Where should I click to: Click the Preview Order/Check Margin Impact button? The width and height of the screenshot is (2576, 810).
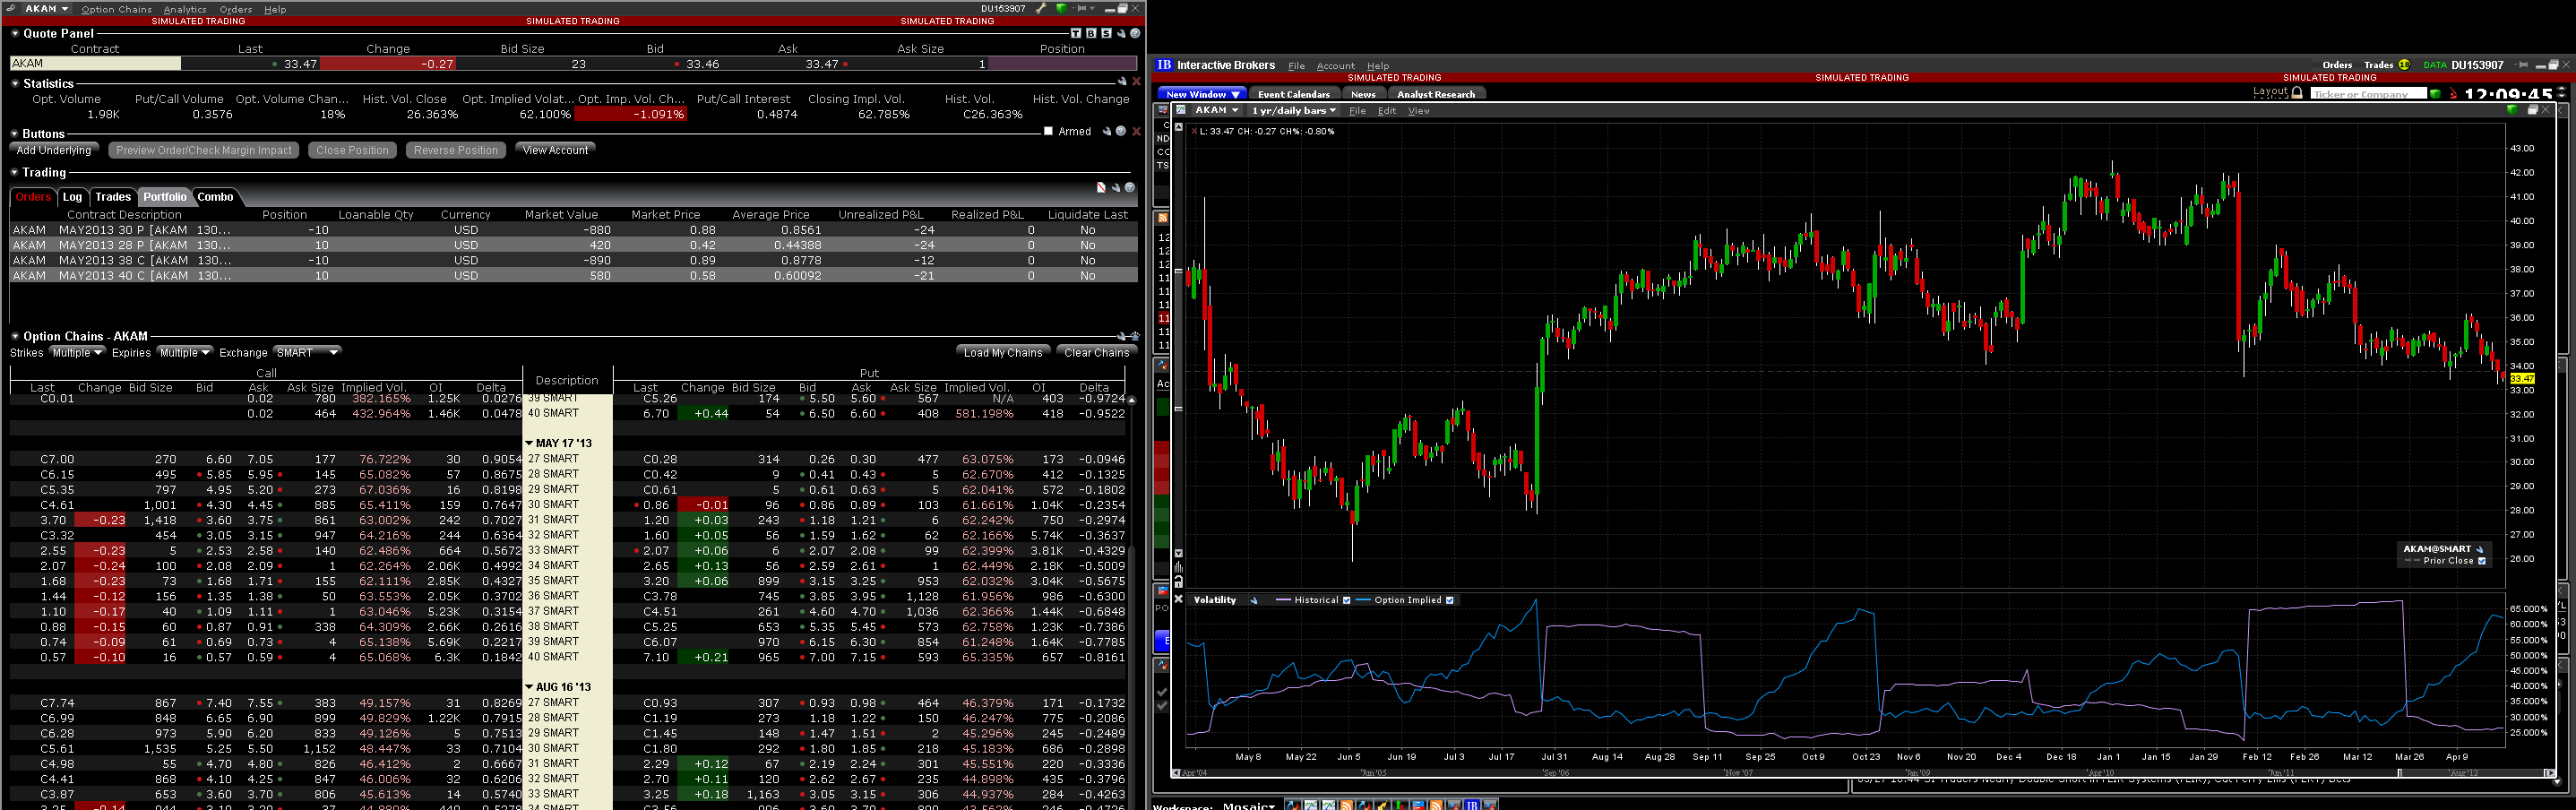204,150
